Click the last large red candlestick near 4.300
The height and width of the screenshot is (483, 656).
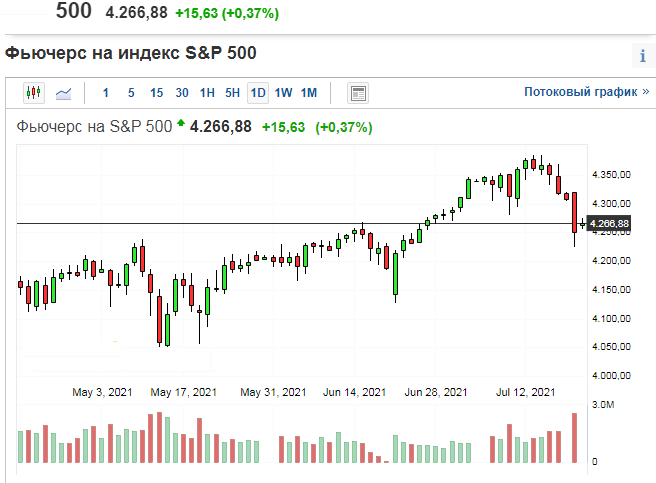pos(574,213)
